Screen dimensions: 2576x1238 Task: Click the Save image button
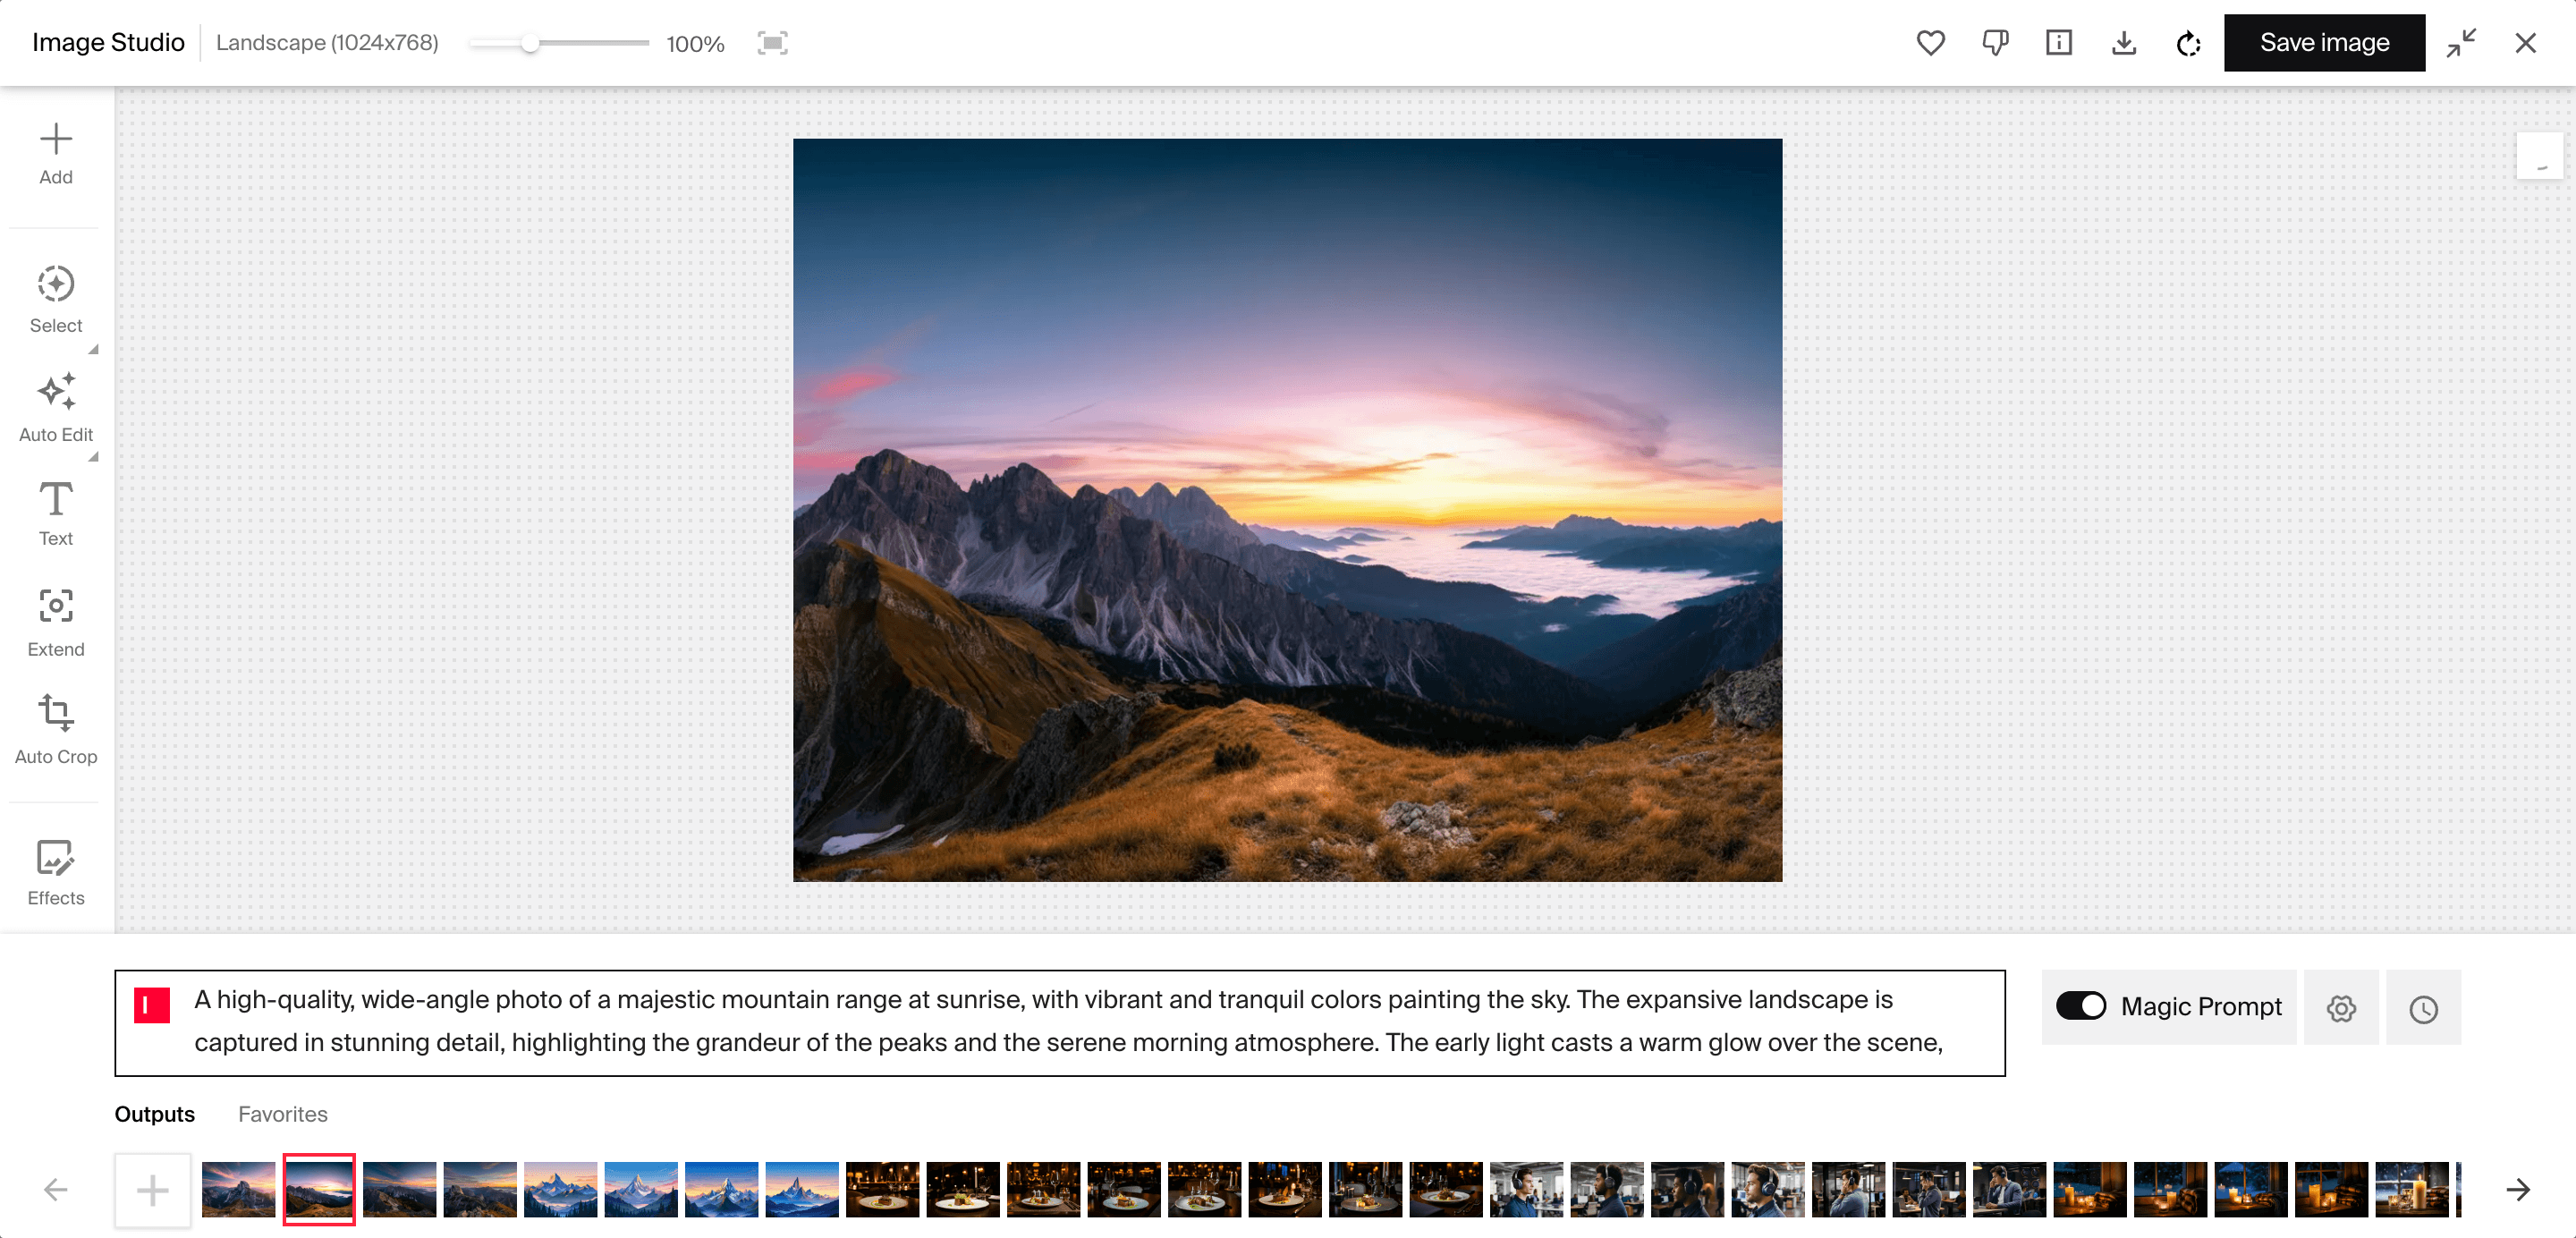[2323, 43]
